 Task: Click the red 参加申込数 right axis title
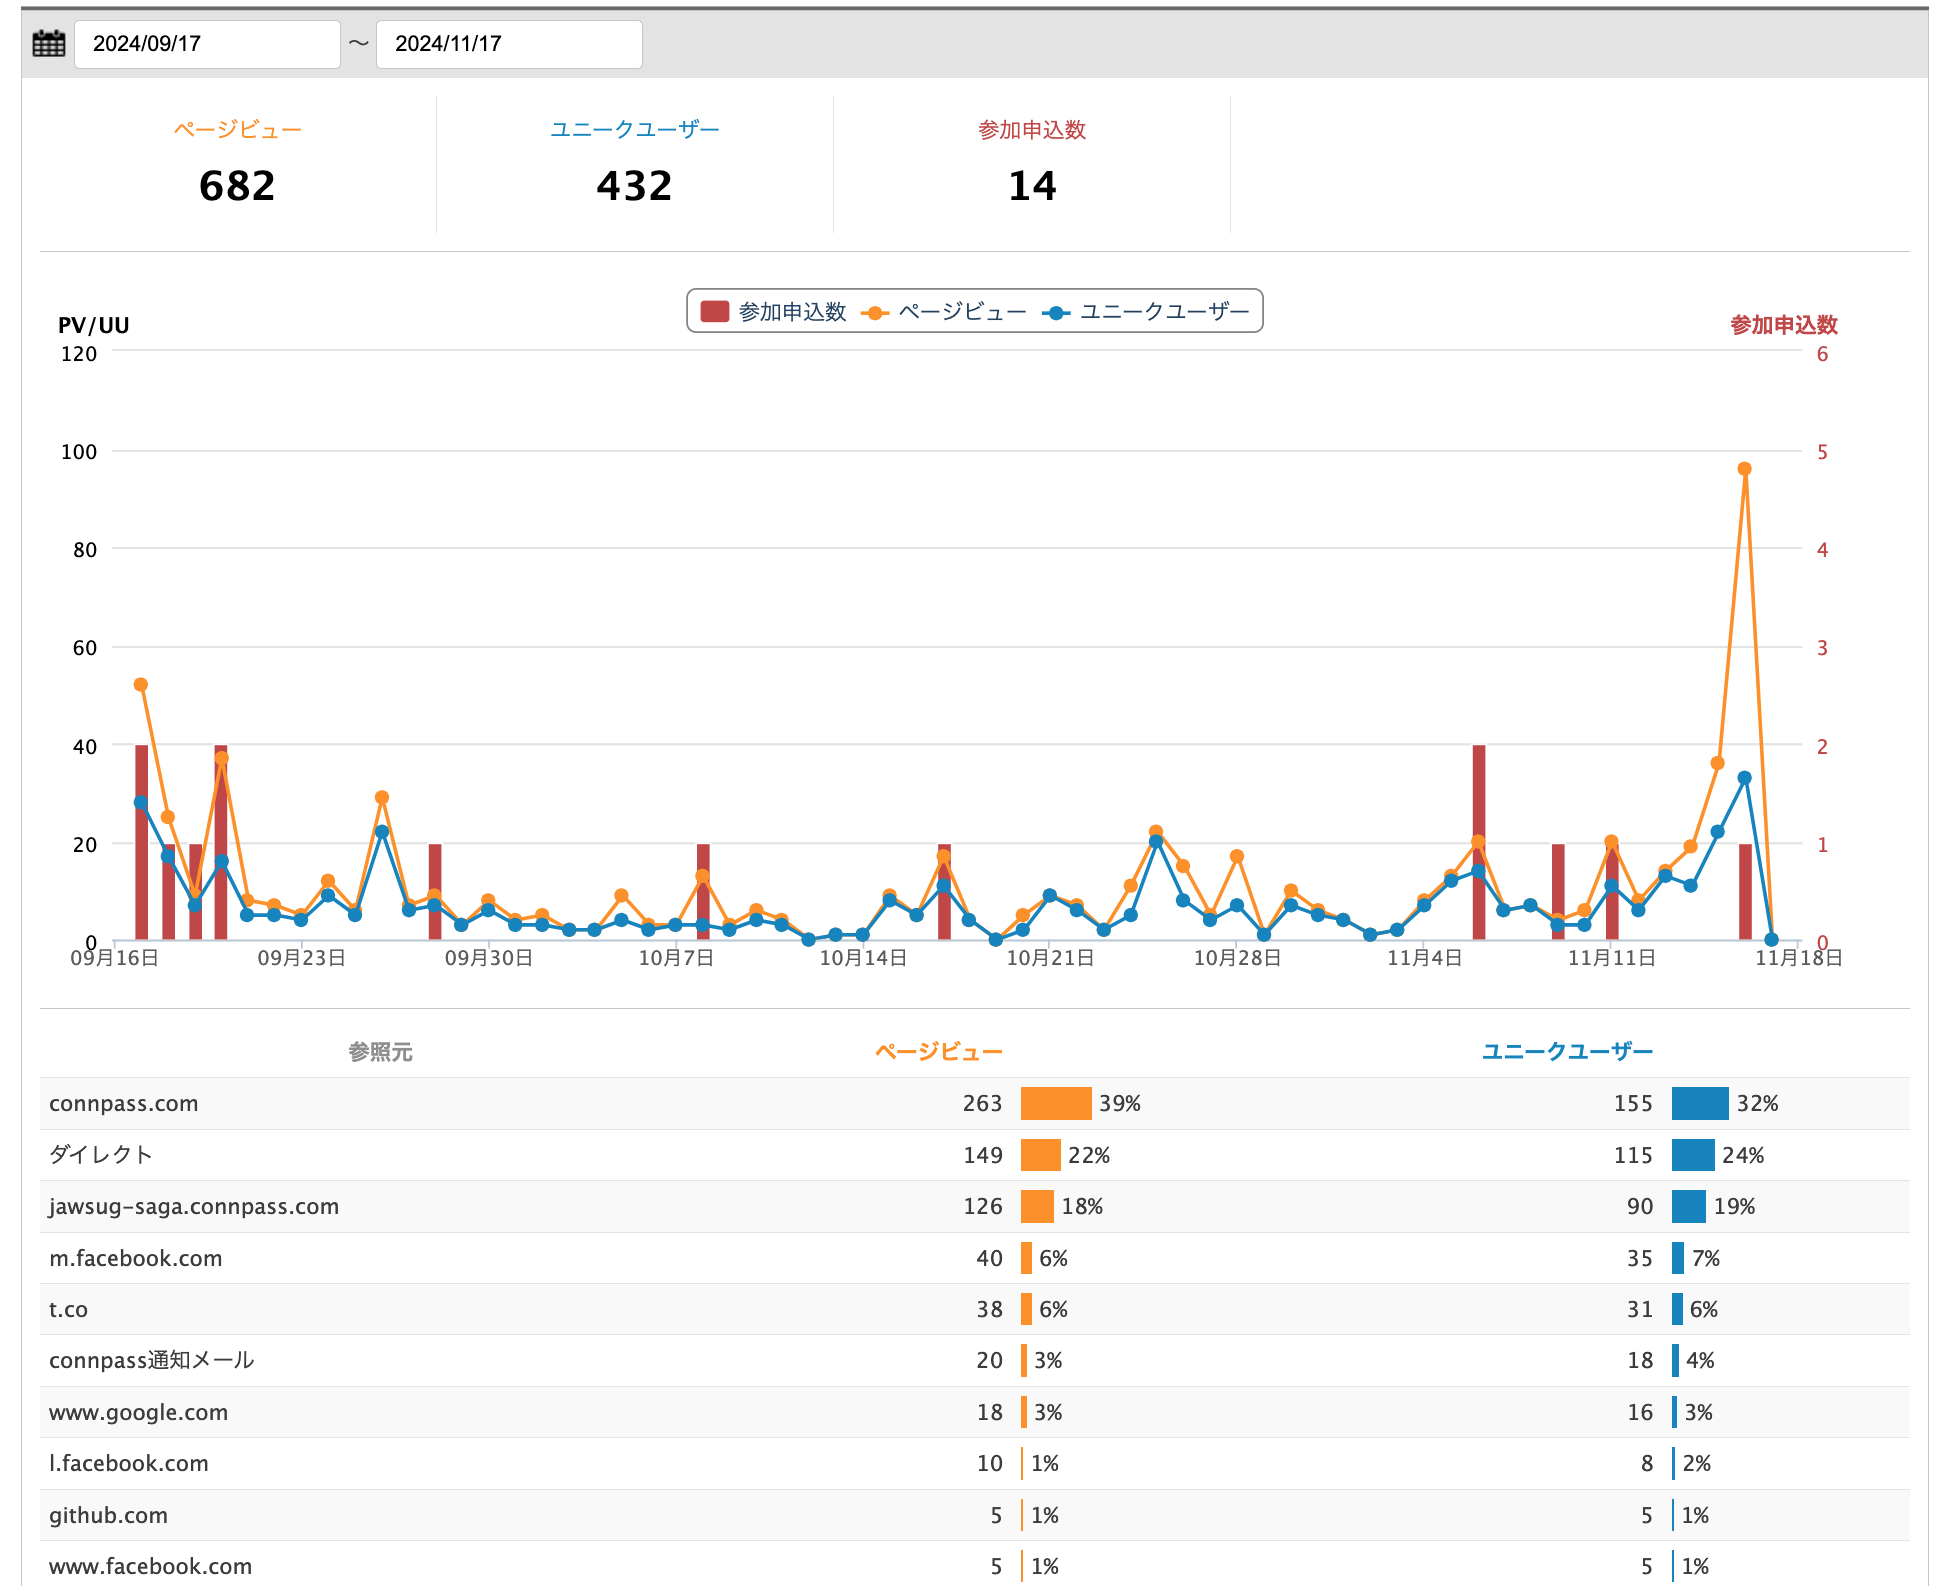click(1784, 325)
